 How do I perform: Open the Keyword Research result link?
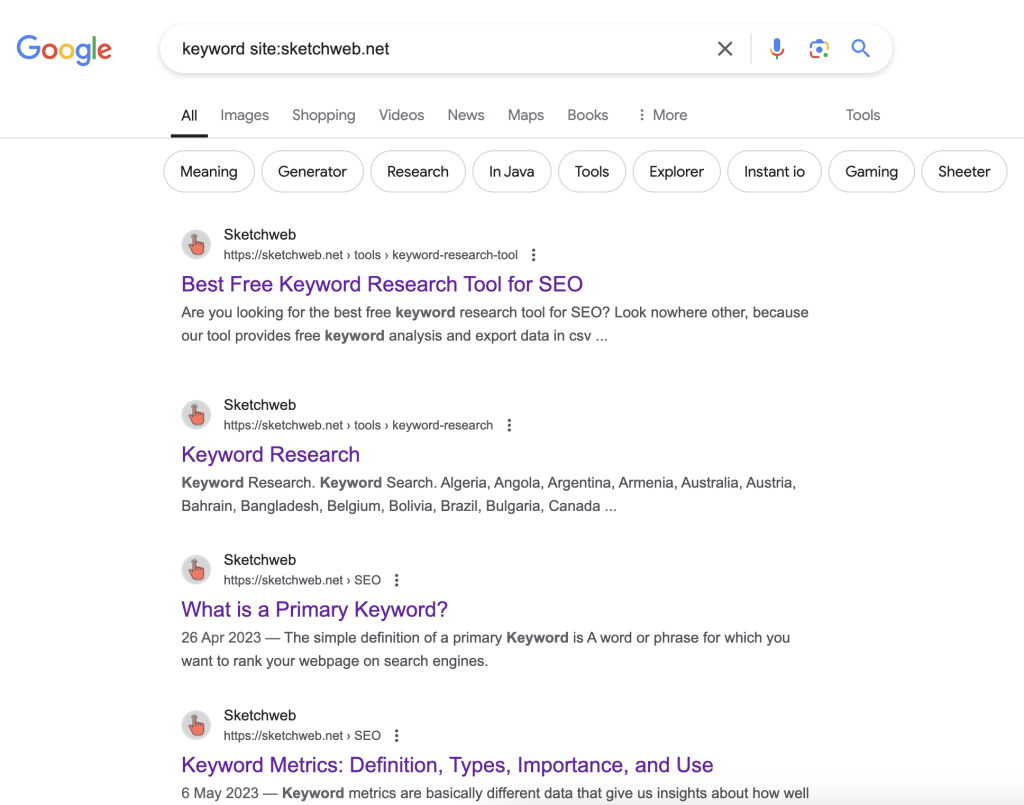click(270, 454)
